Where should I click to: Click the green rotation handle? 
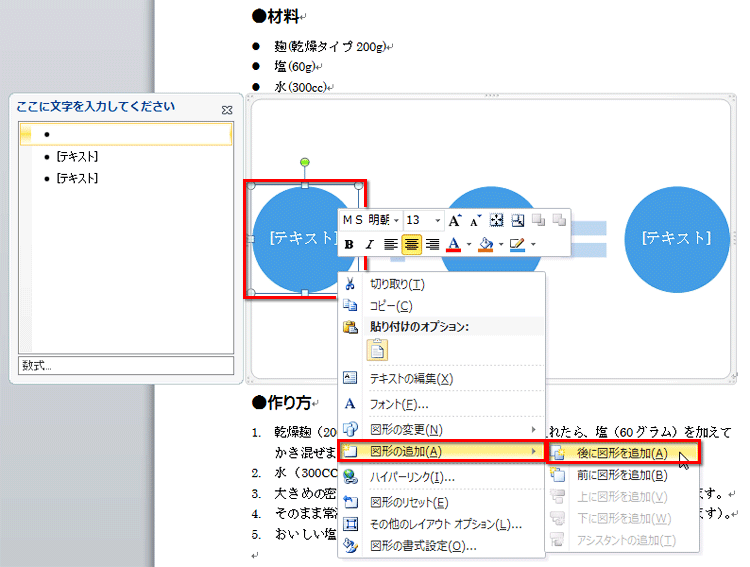(x=305, y=163)
